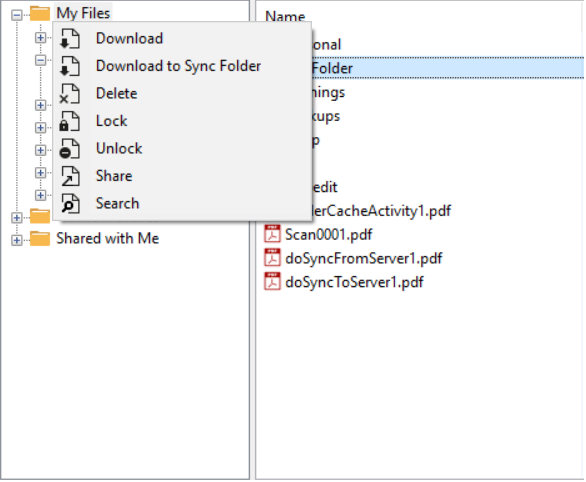
Task: Select the My Files root folder
Action: click(x=83, y=13)
